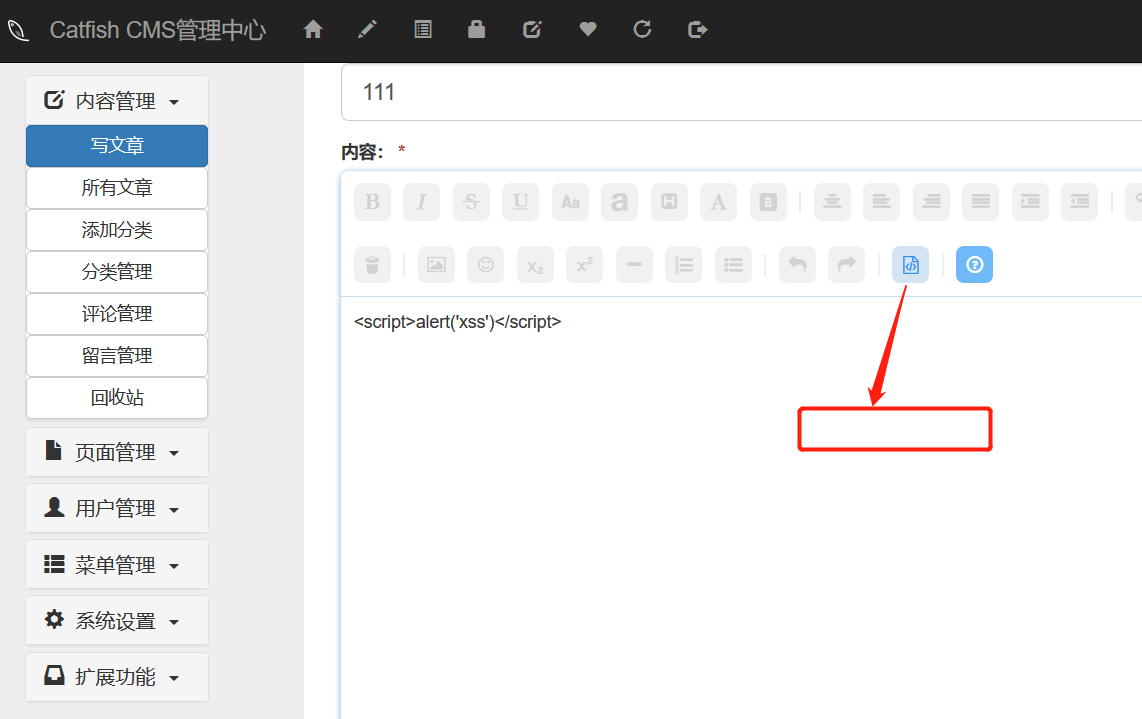Open the Aa font size tool
The height and width of the screenshot is (719, 1142).
point(570,202)
